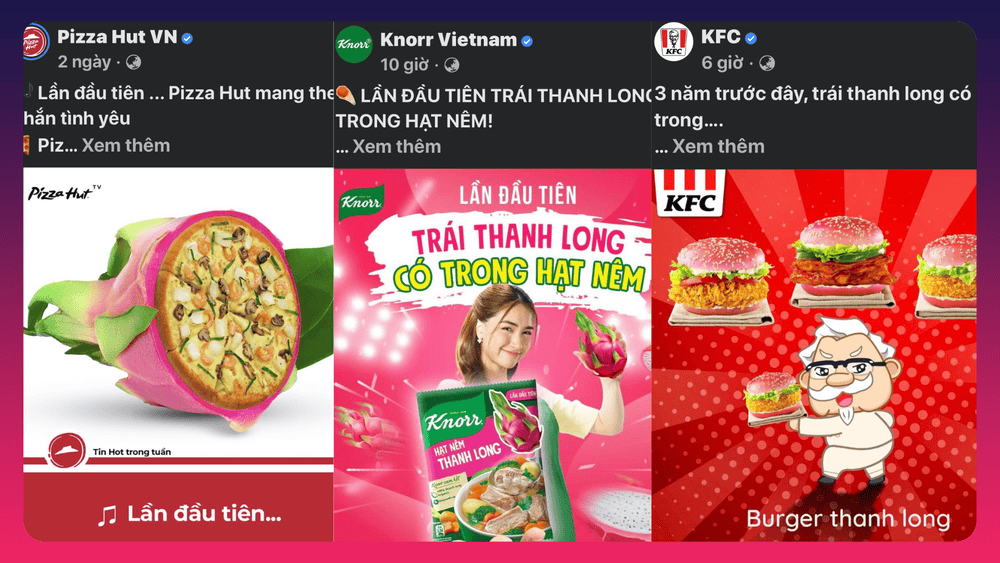This screenshot has width=1000, height=563.
Task: Click the '2 ngày' post timestamp
Action: (x=84, y=62)
